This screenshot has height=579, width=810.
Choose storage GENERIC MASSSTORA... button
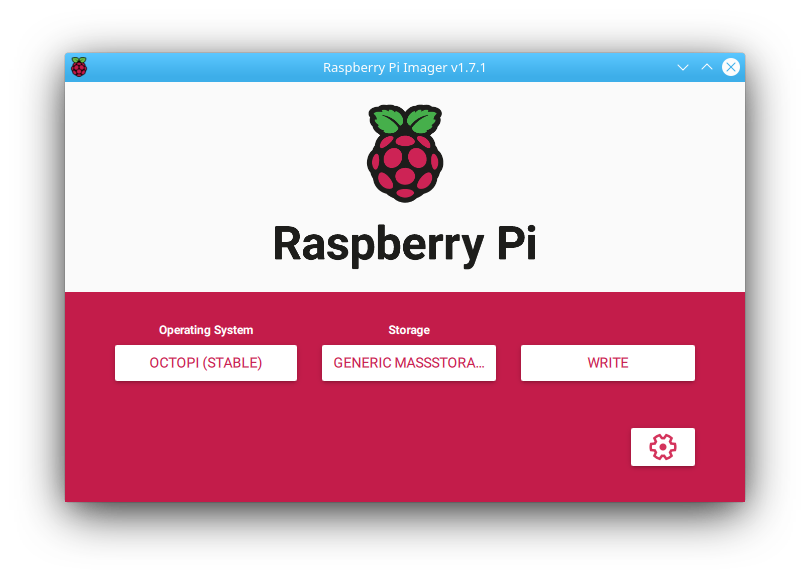click(409, 363)
